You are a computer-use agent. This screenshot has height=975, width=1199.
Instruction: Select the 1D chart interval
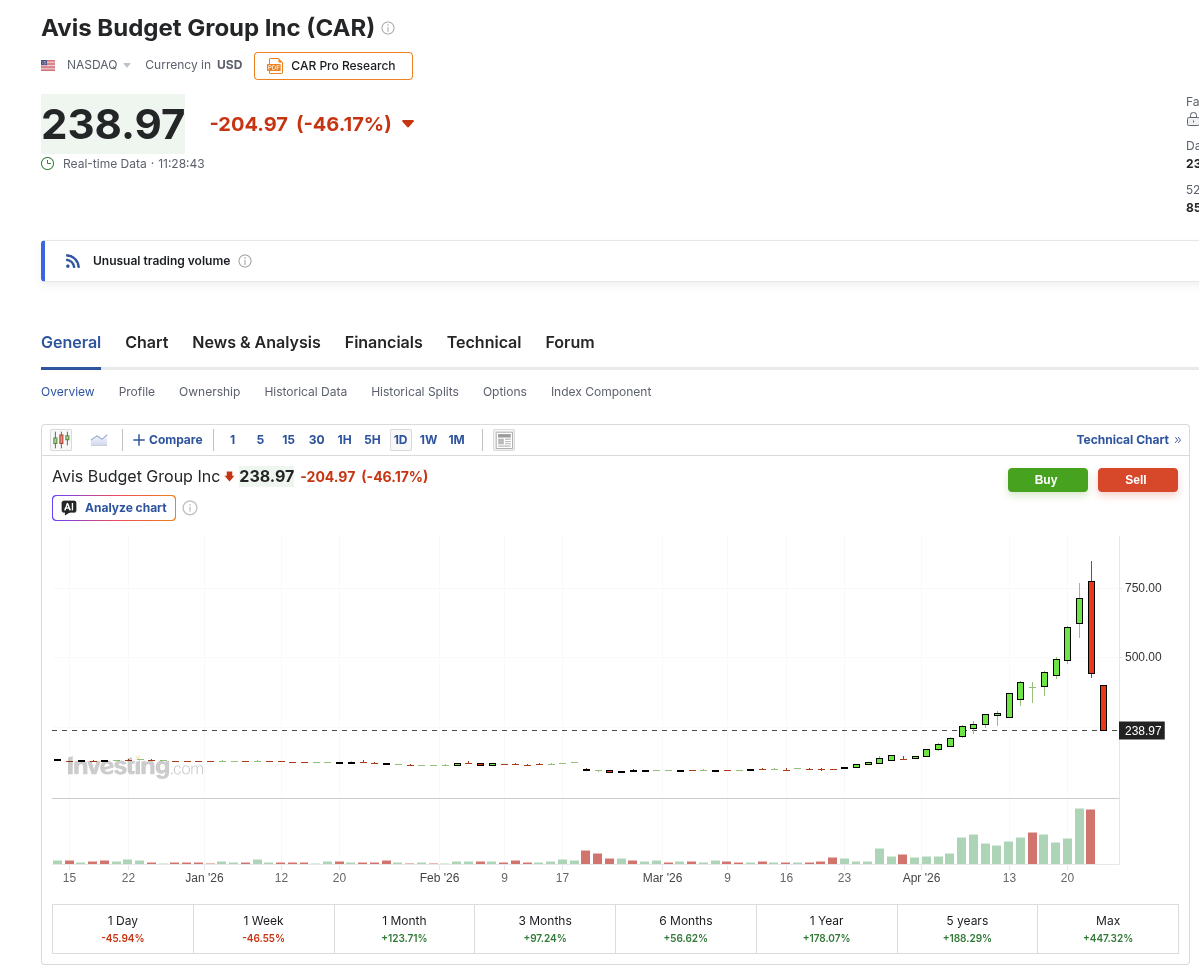(x=401, y=440)
